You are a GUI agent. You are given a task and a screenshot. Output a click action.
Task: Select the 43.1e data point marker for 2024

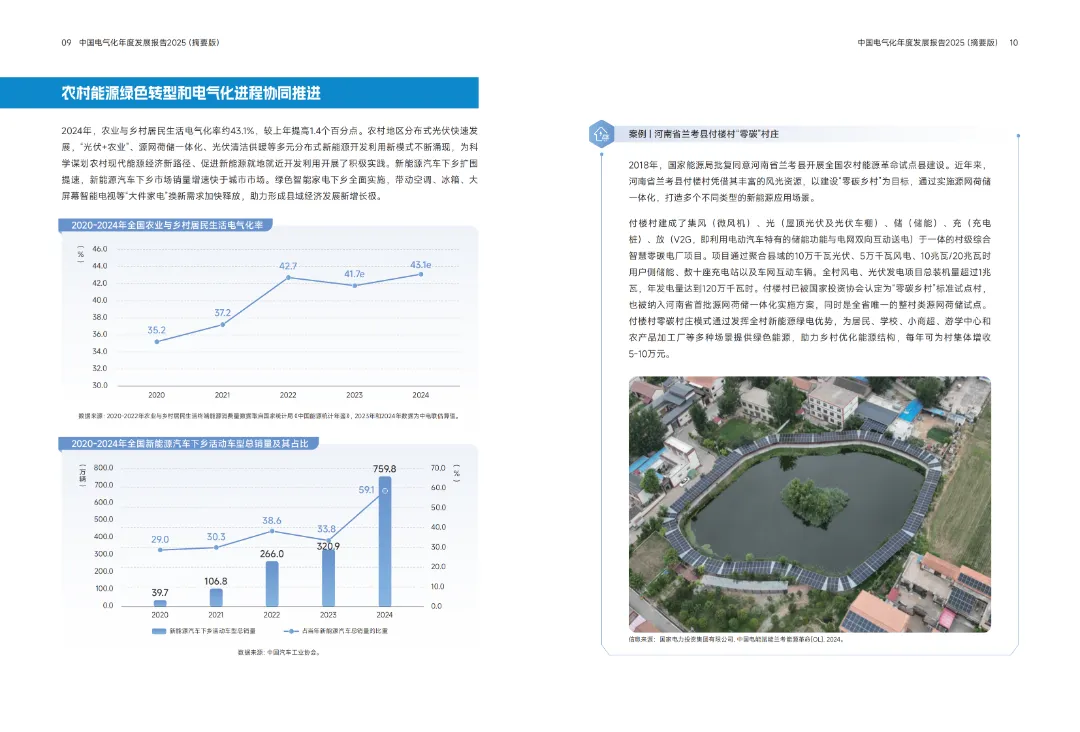[421, 274]
